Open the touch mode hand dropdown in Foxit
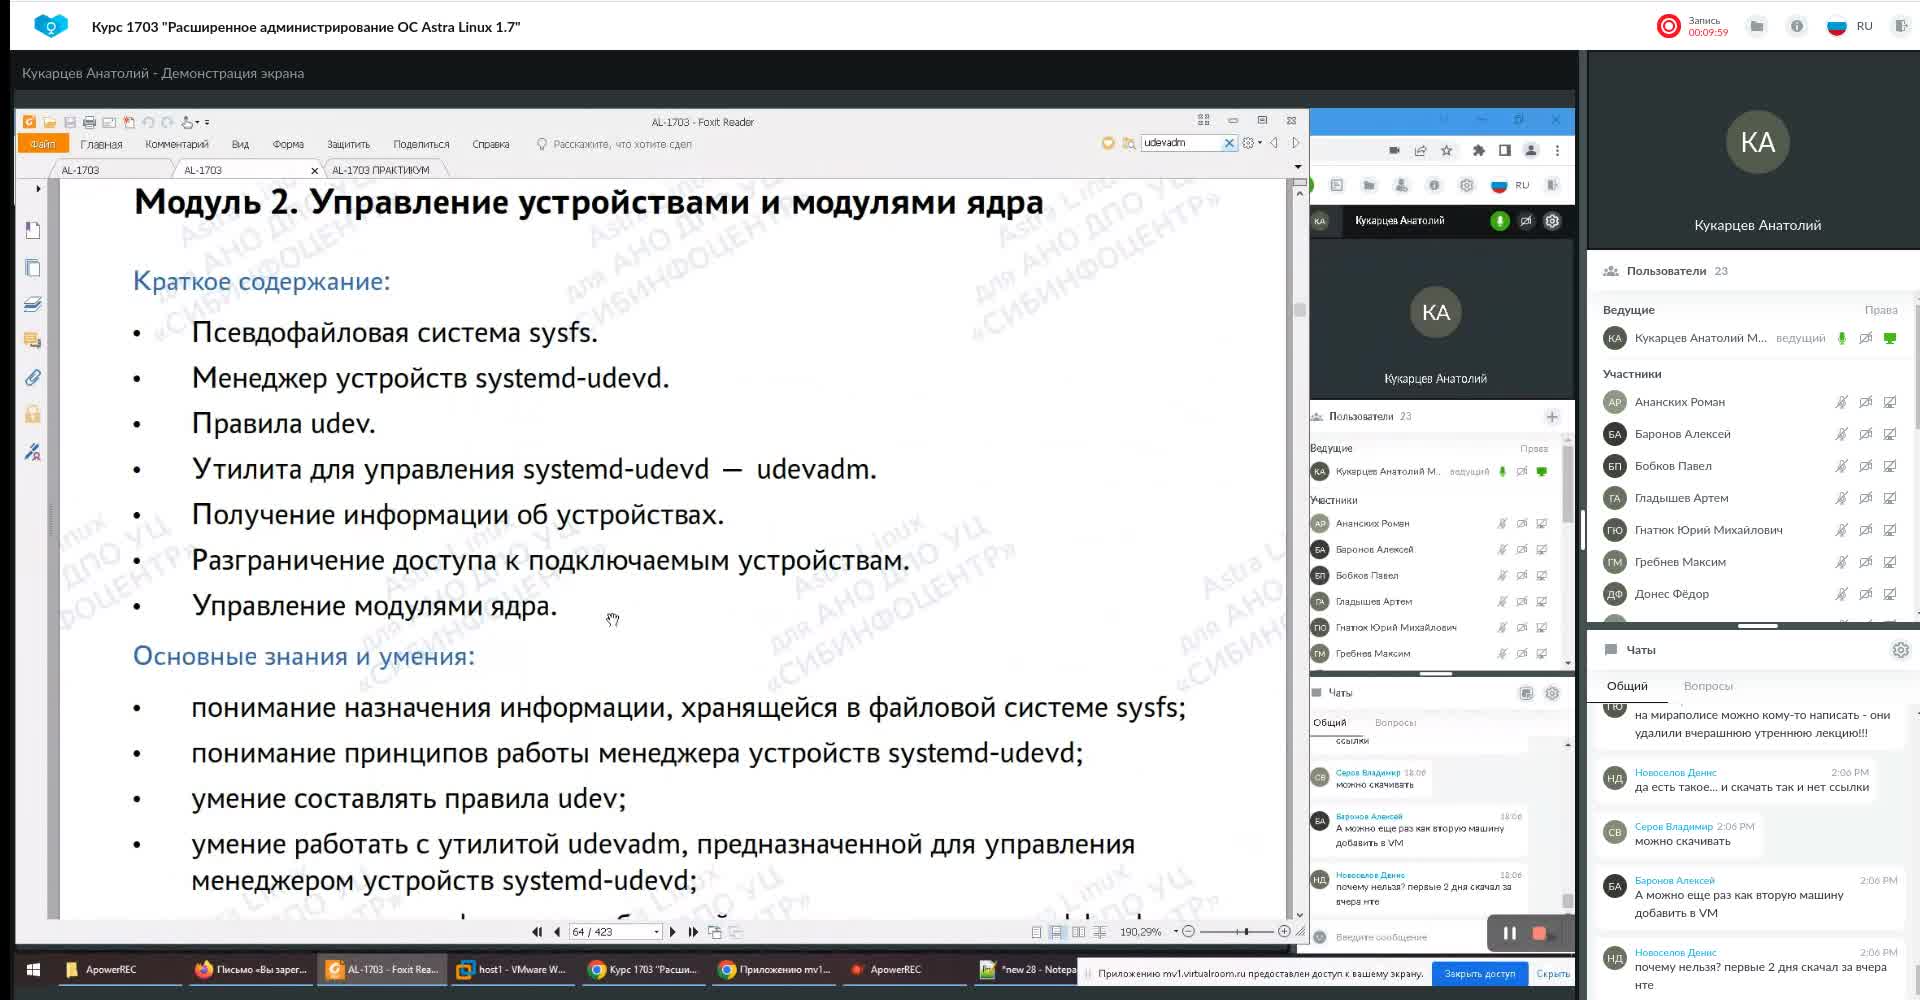The height and width of the screenshot is (1000, 1920). tap(190, 122)
